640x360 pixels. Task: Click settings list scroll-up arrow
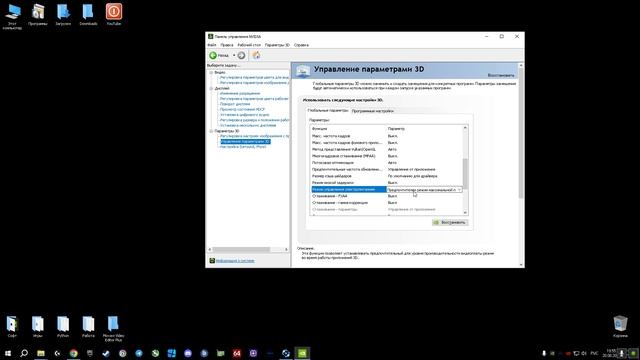pyautogui.click(x=465, y=128)
